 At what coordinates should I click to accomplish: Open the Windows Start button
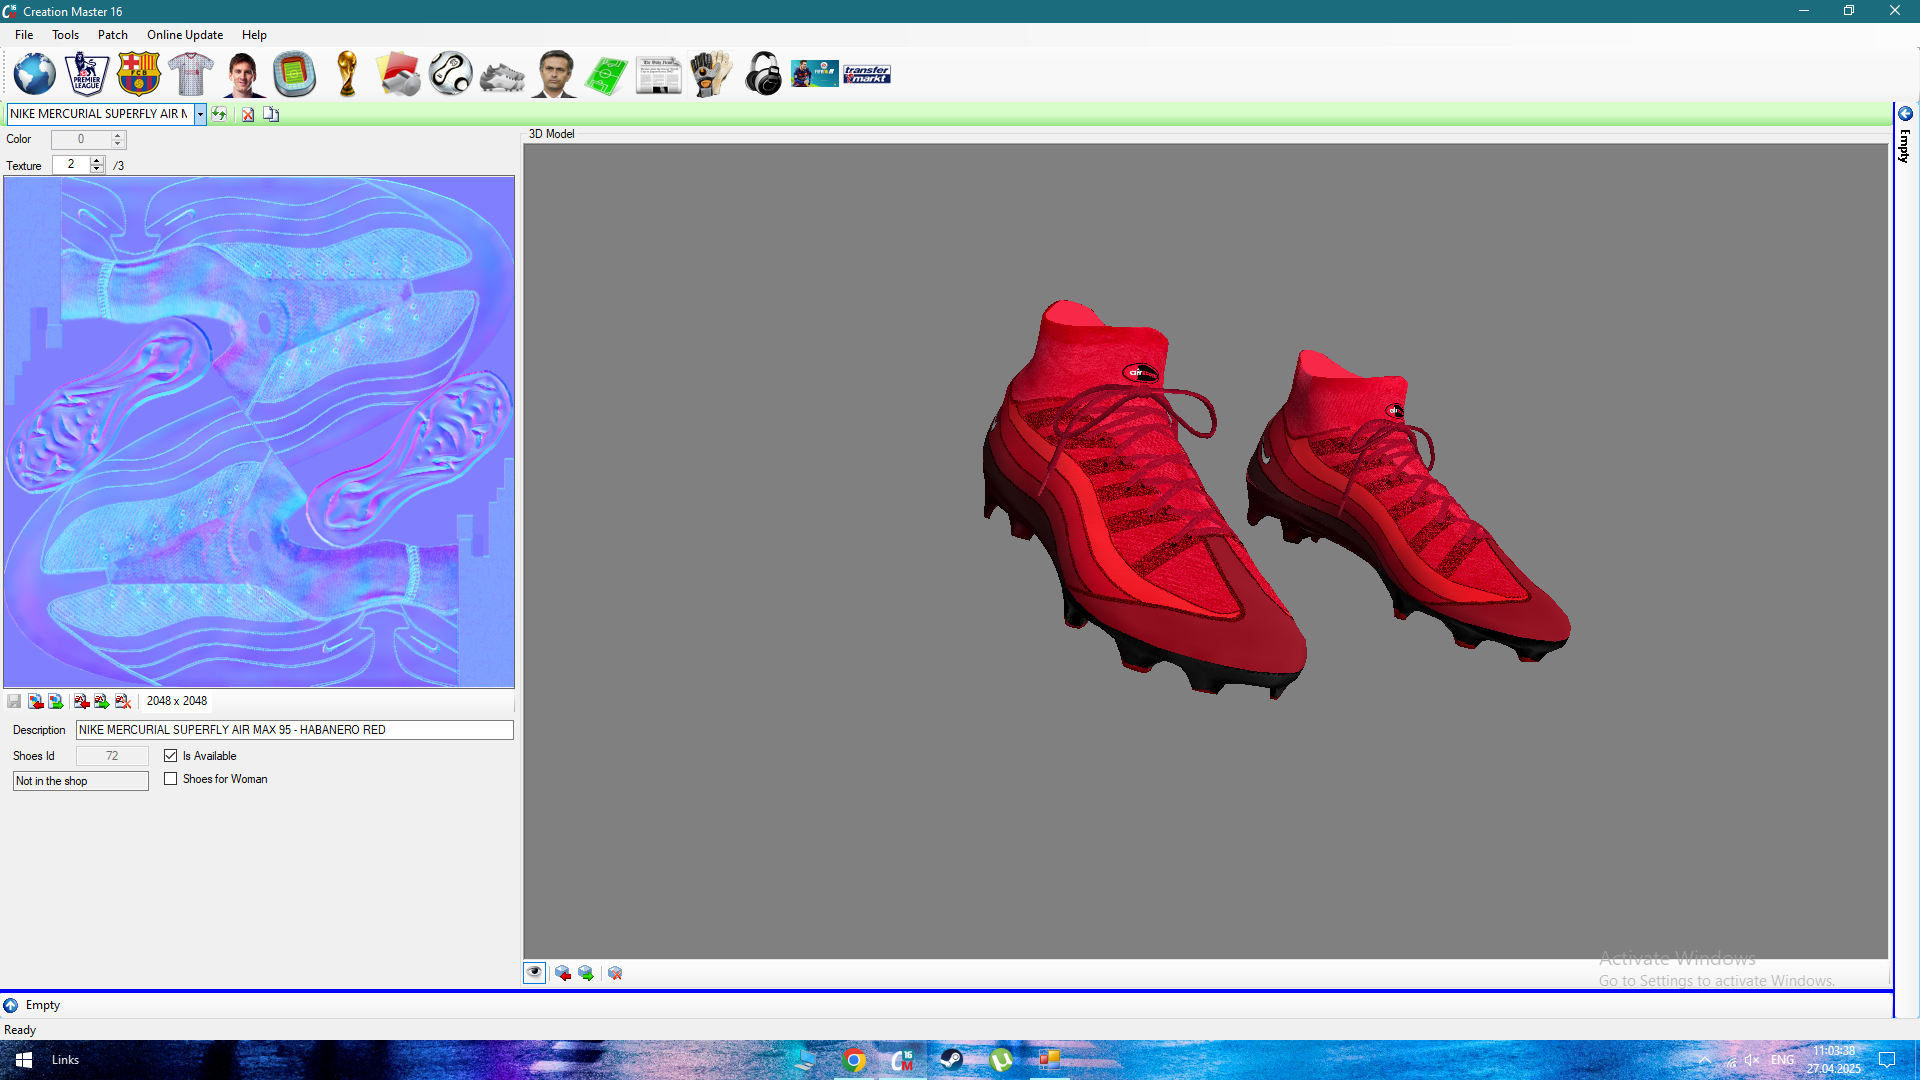(24, 1060)
